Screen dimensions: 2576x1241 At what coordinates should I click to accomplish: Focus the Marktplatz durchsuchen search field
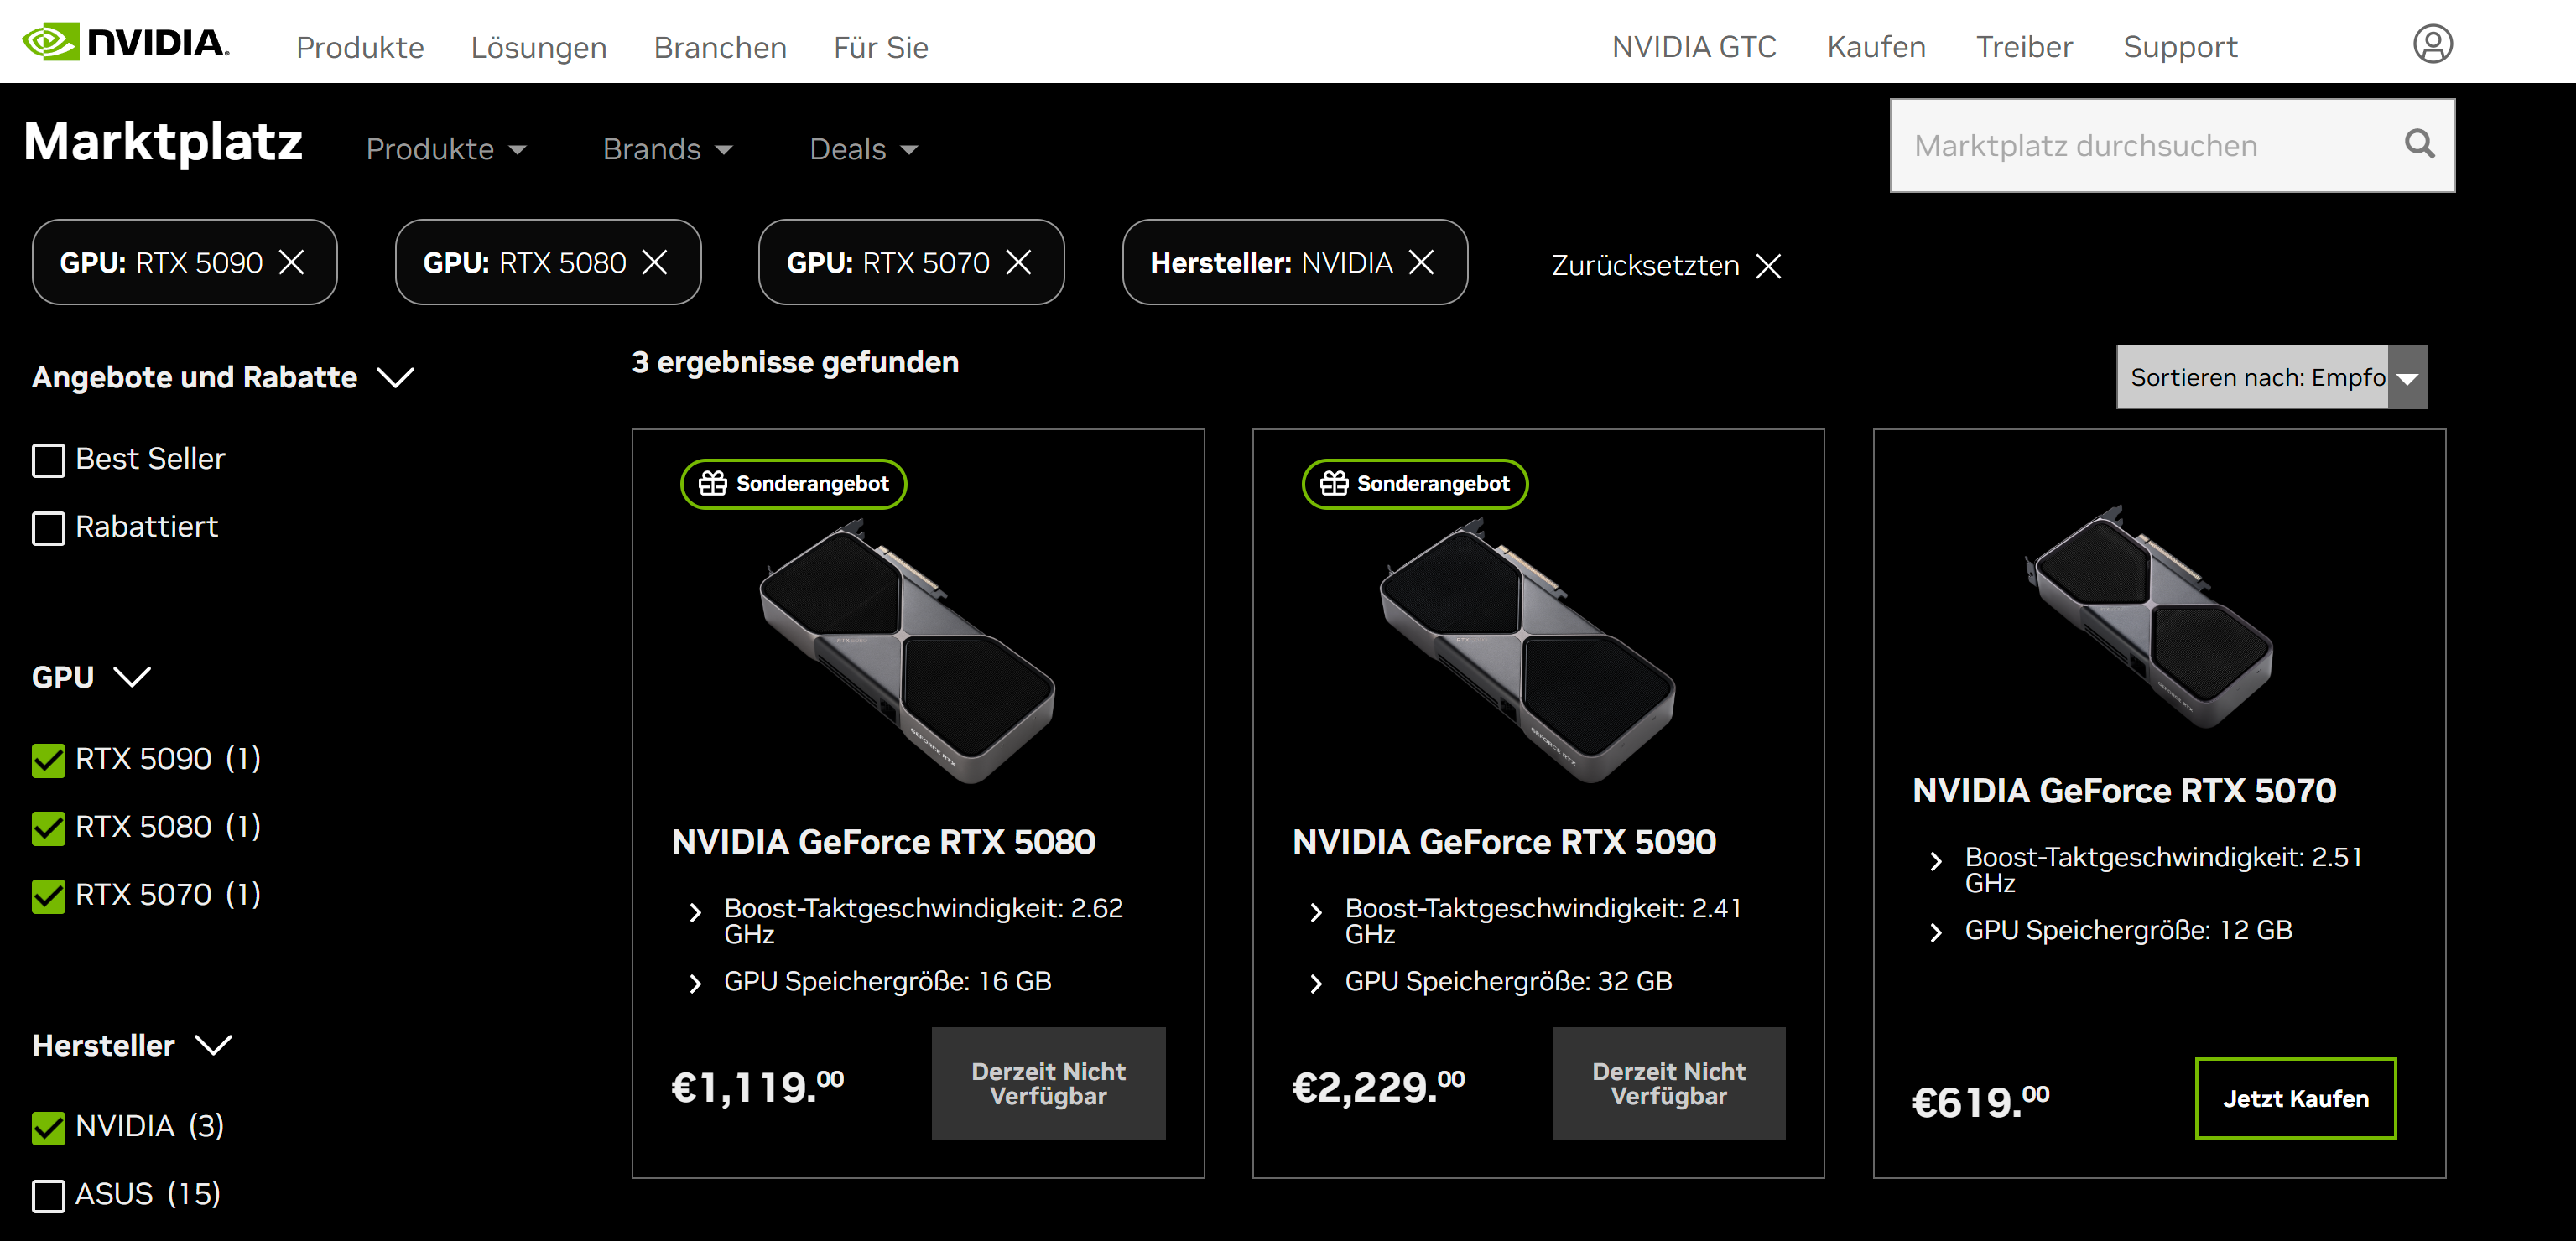tap(2140, 146)
